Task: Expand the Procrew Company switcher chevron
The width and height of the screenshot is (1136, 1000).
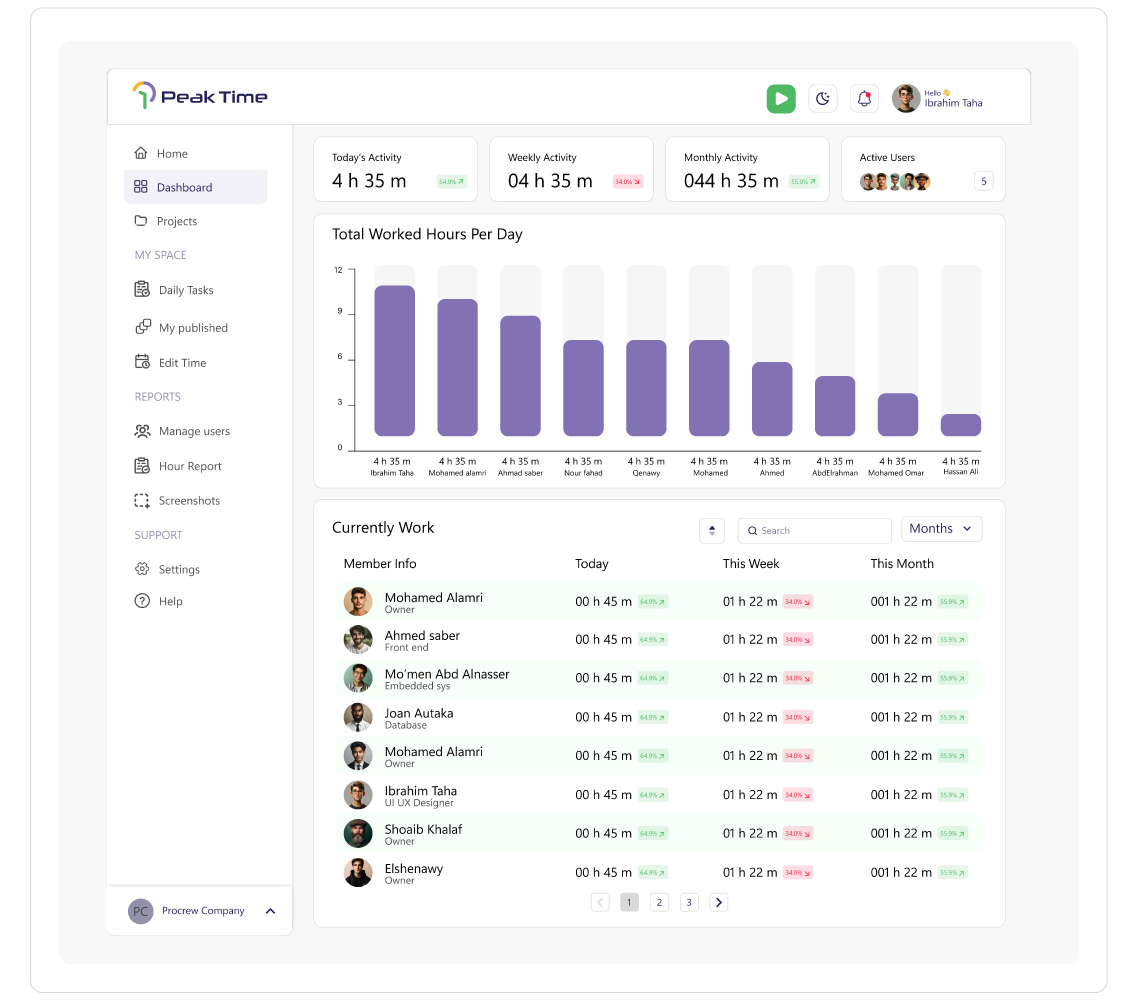Action: (x=270, y=911)
